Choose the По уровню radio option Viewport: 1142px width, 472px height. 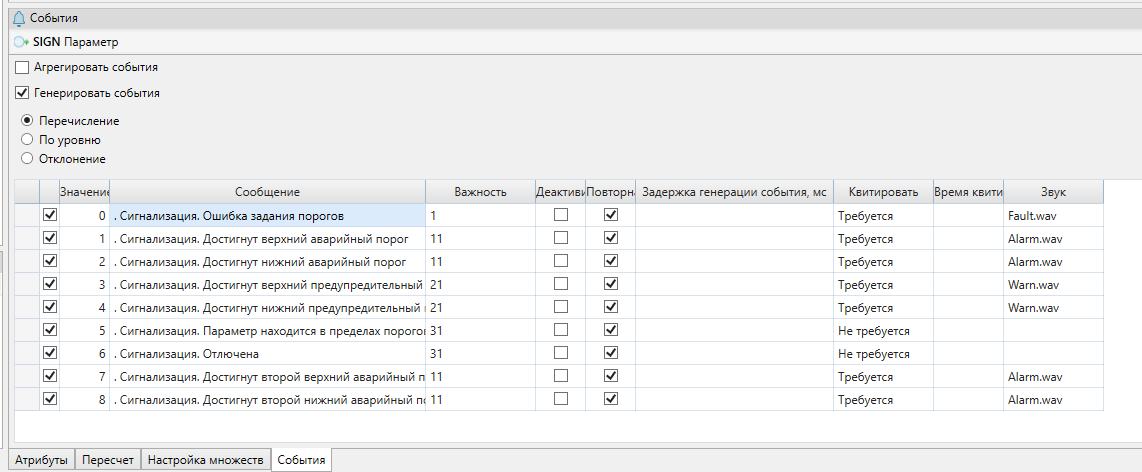28,140
